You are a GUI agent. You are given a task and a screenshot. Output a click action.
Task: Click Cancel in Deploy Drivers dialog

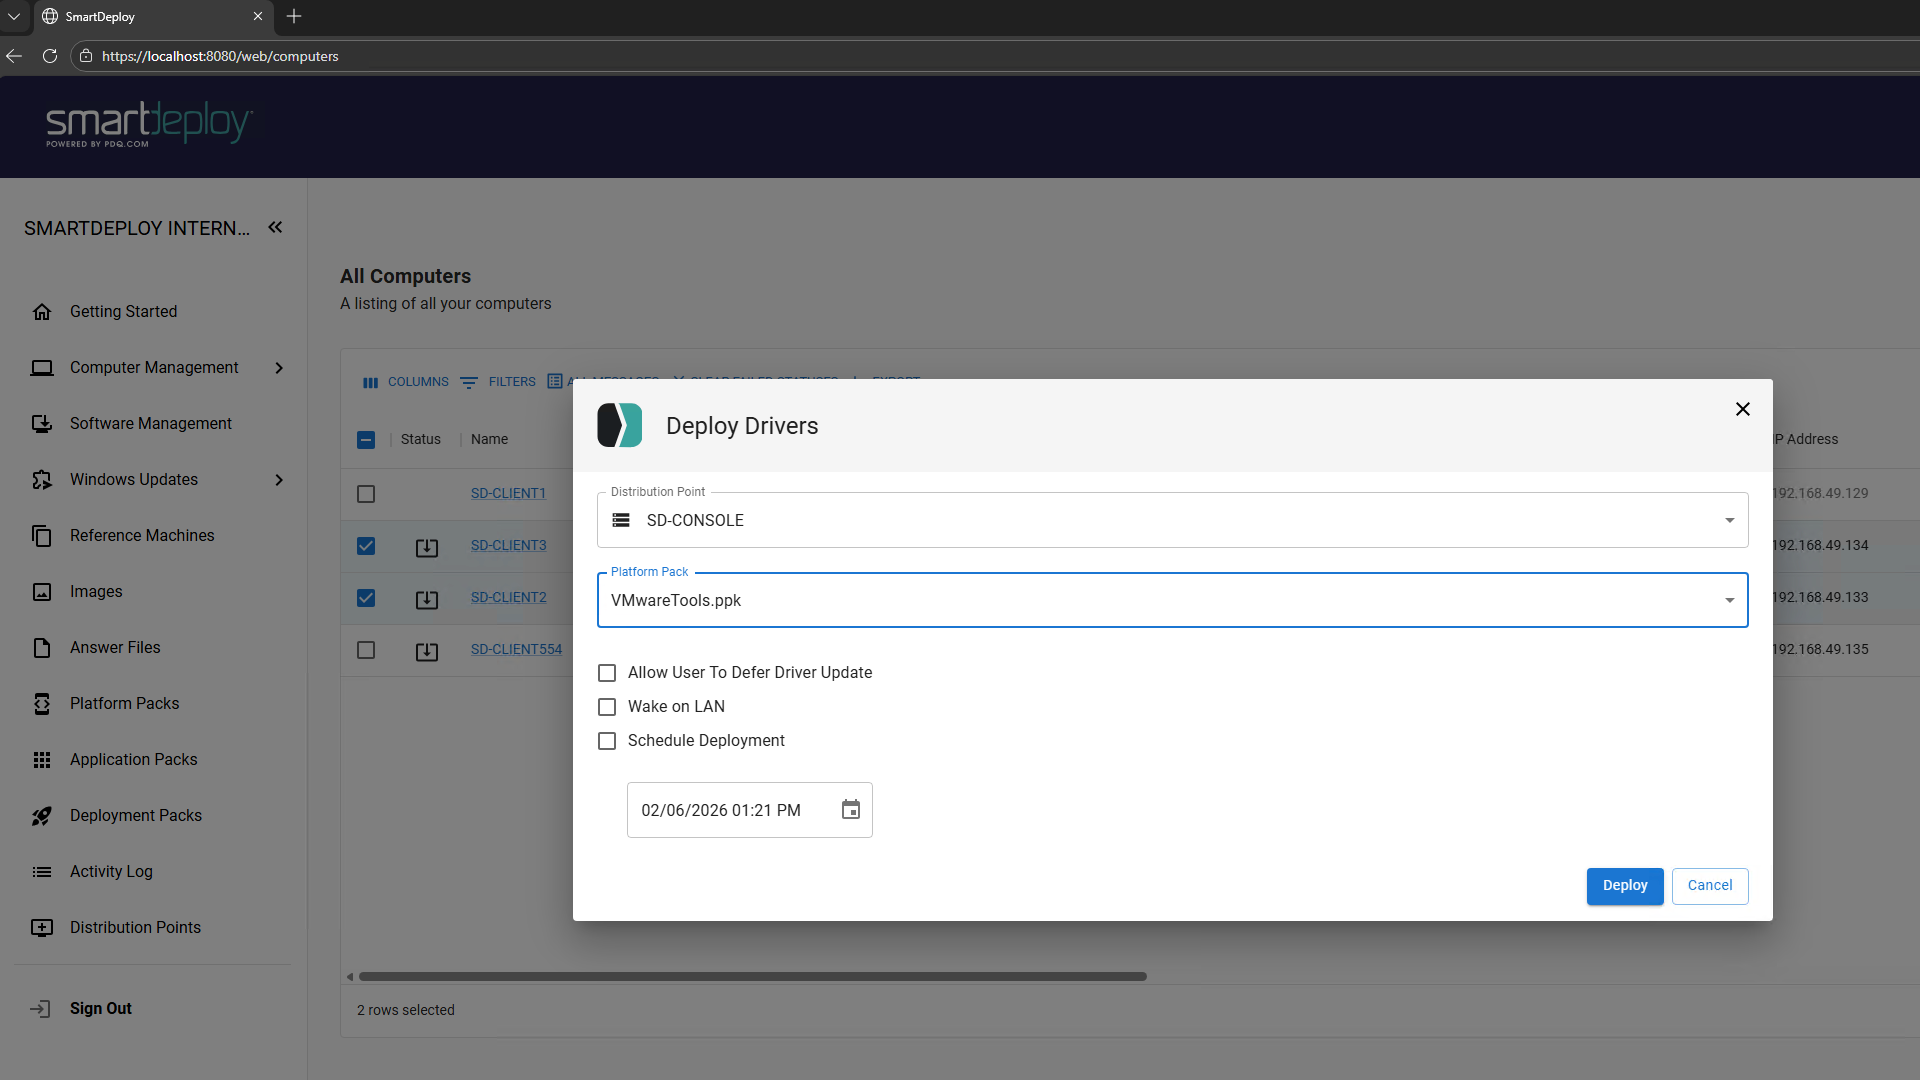[x=1709, y=886]
